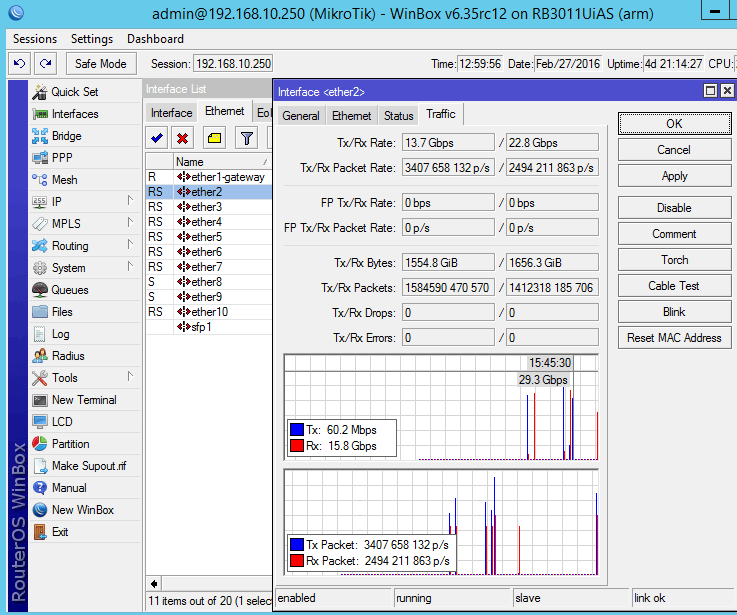Screen dimensions: 737x615
Task: Click the red Rx color swatch
Action: (x=297, y=446)
